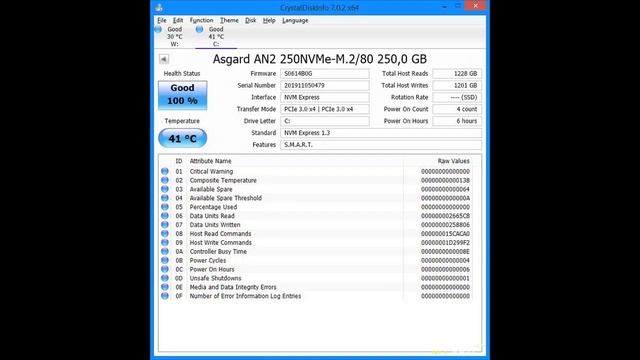Click the Firmware value field S0614B0G
Viewport: 640px width, 360px height.
point(325,73)
